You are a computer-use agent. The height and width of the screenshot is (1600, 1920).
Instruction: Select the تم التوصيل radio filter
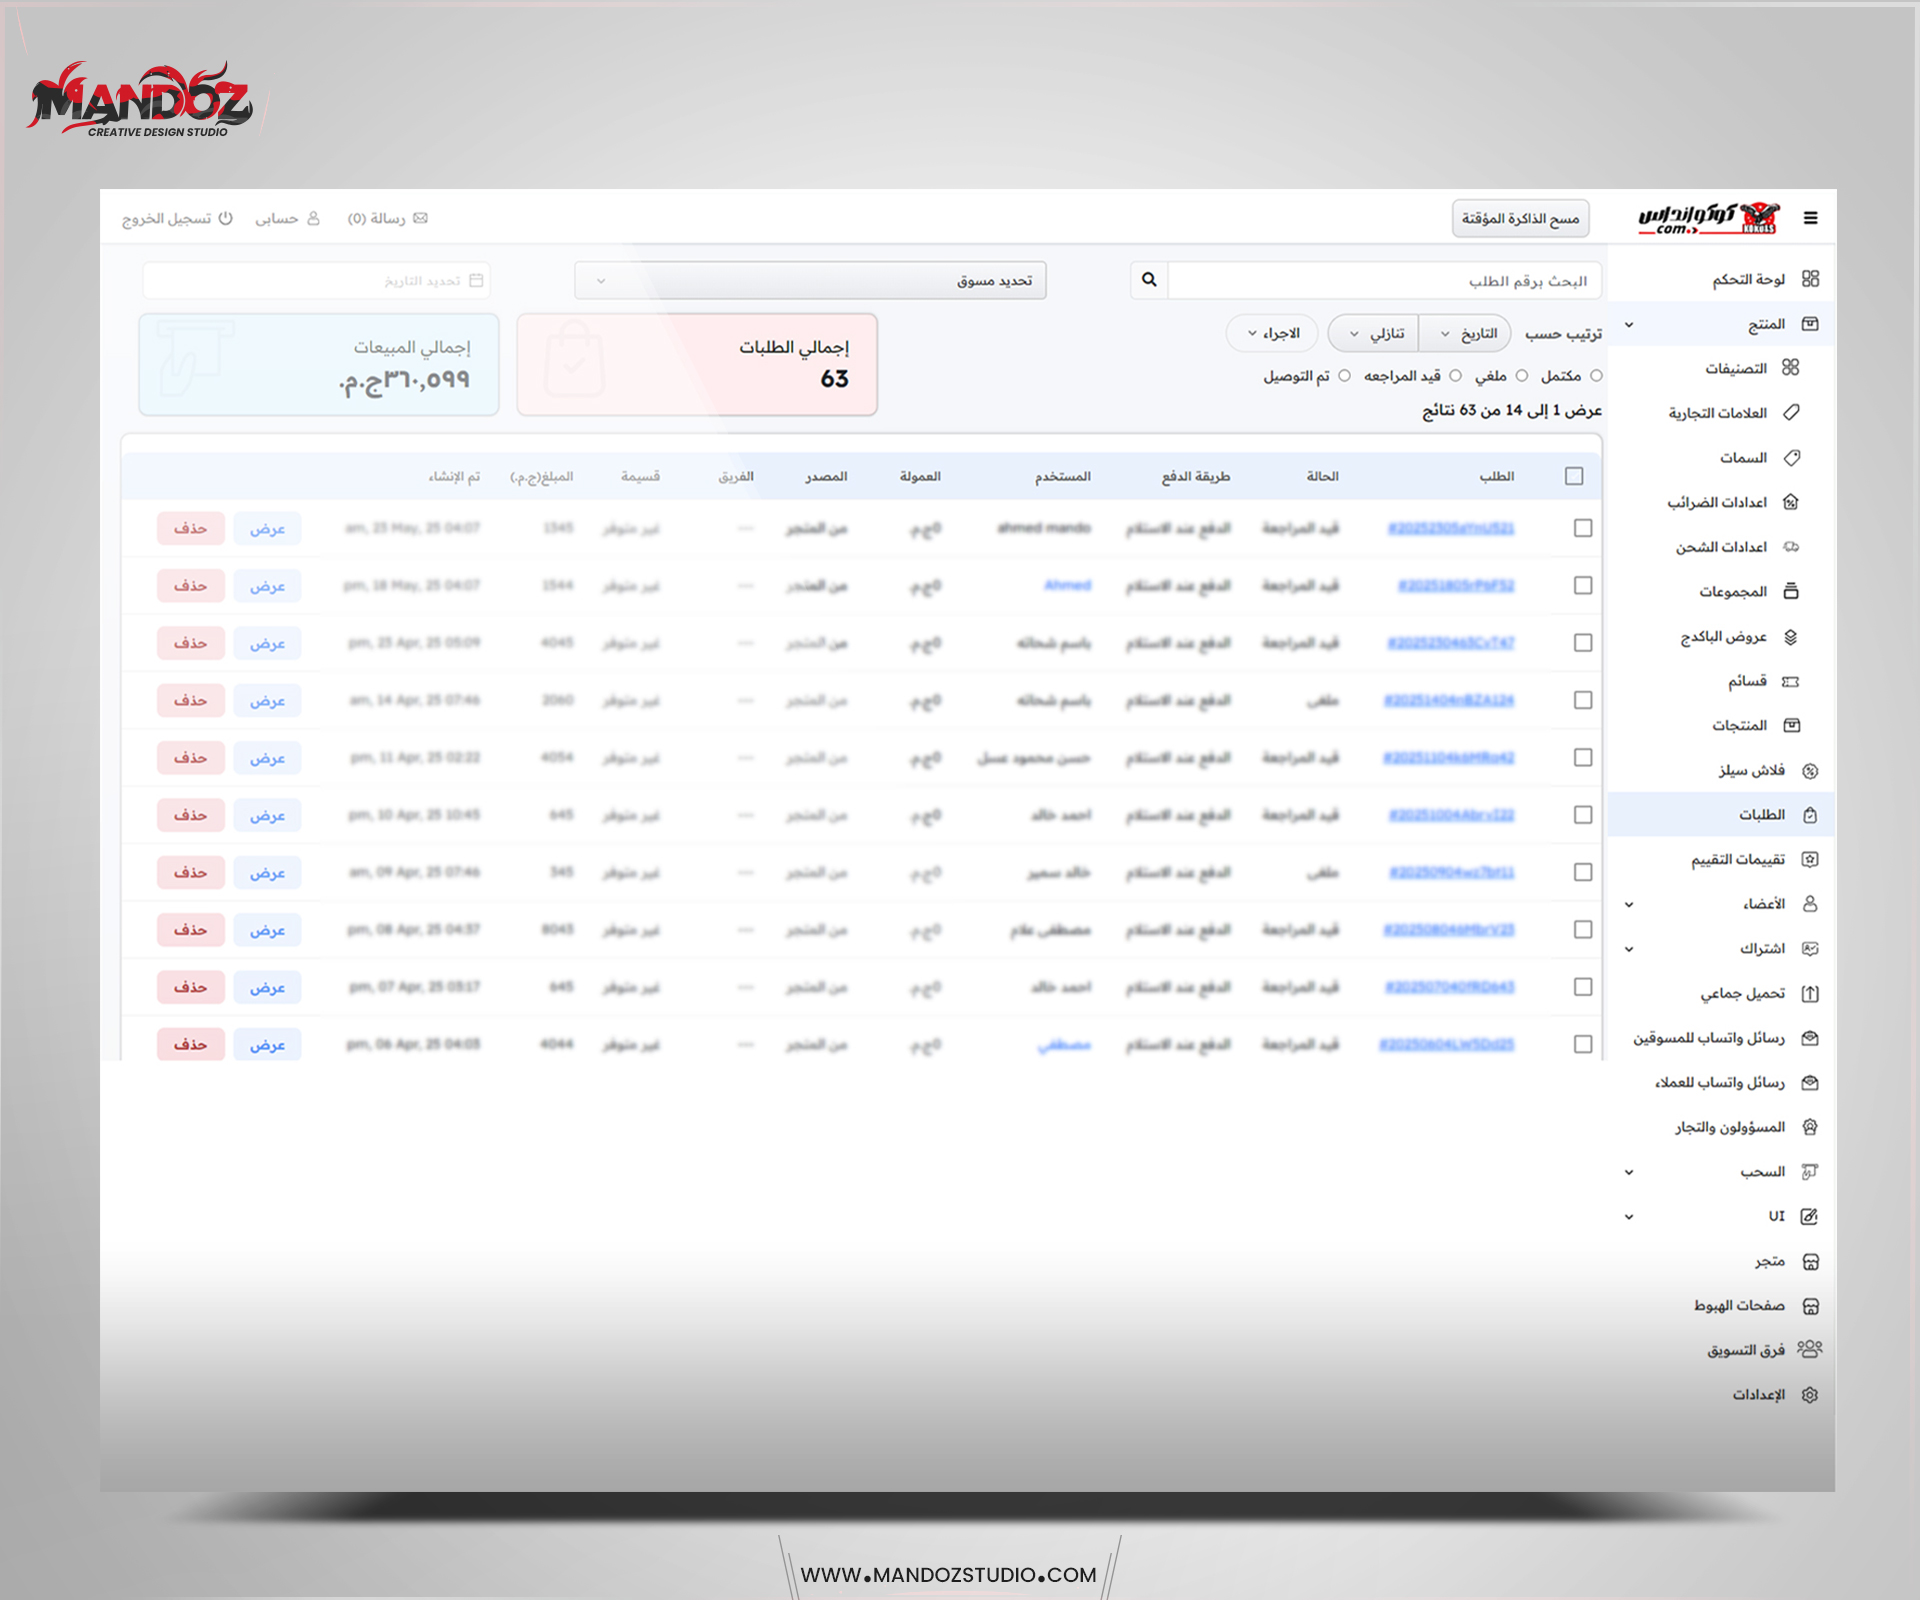1344,376
